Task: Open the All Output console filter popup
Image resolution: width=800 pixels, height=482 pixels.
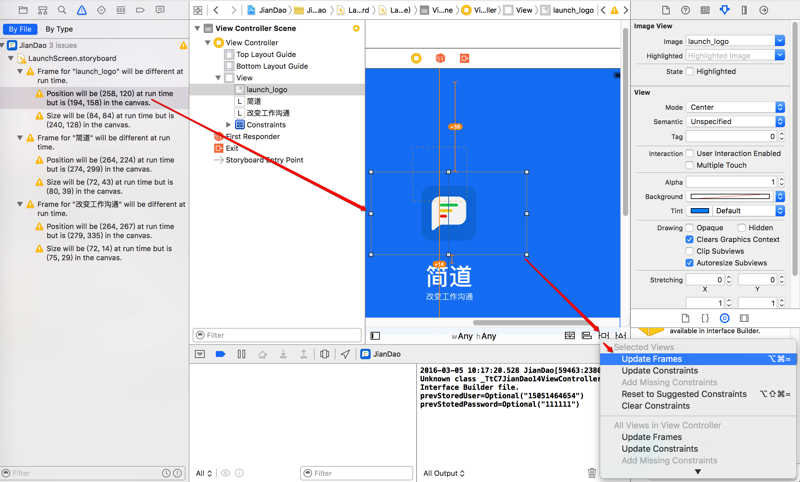Action: coord(444,473)
